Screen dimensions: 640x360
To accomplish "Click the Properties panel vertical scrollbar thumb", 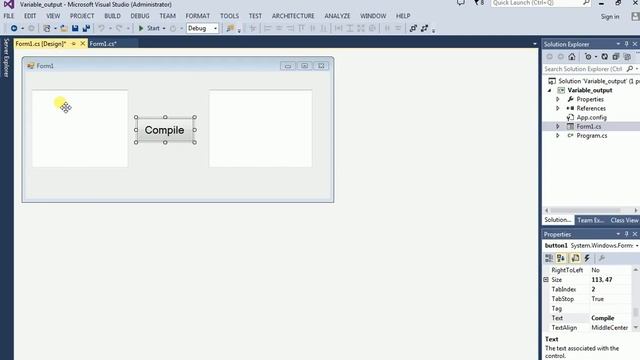I will point(636,313).
